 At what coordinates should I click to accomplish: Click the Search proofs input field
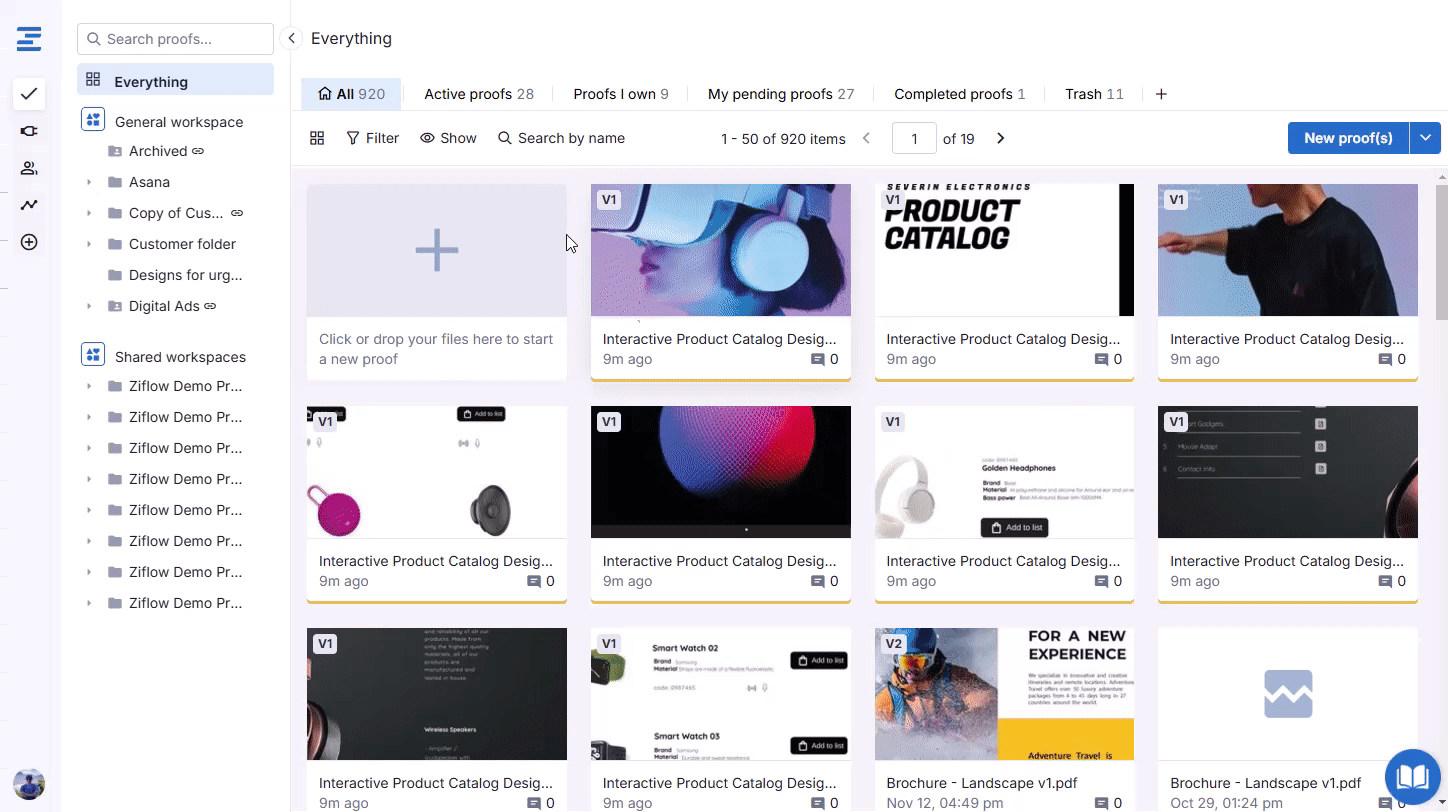176,39
